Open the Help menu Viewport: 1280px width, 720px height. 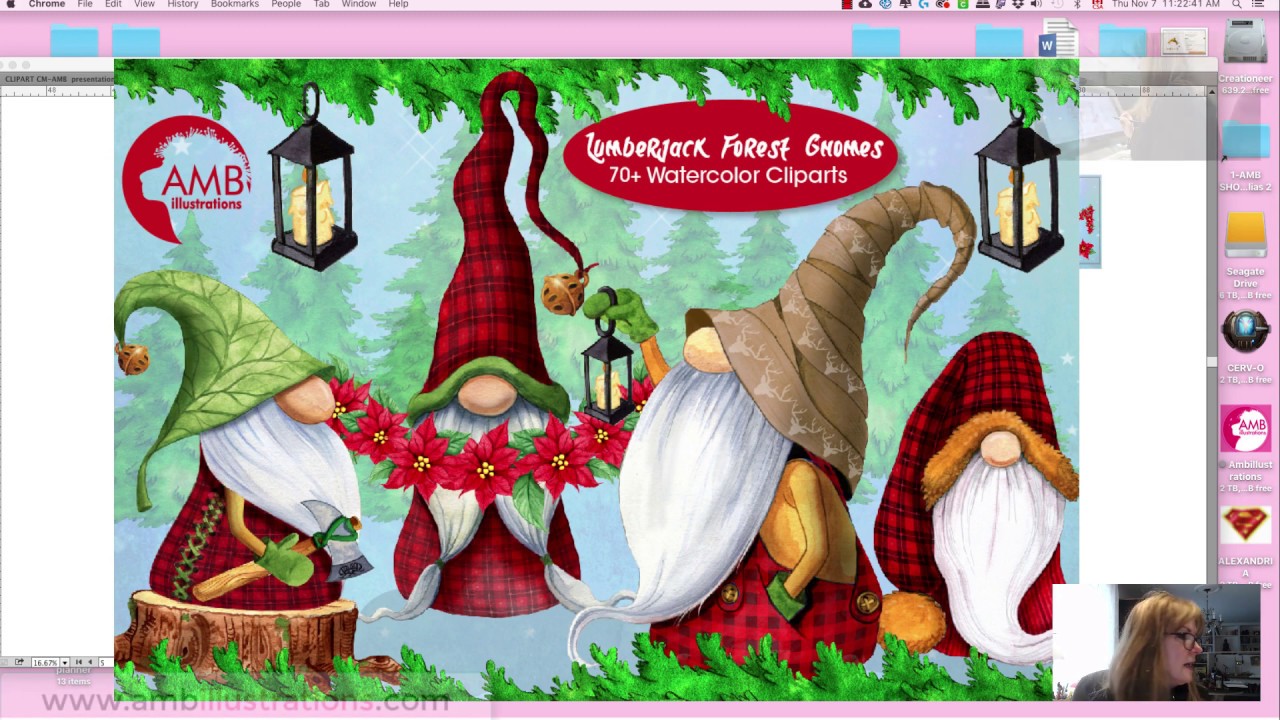click(x=398, y=4)
